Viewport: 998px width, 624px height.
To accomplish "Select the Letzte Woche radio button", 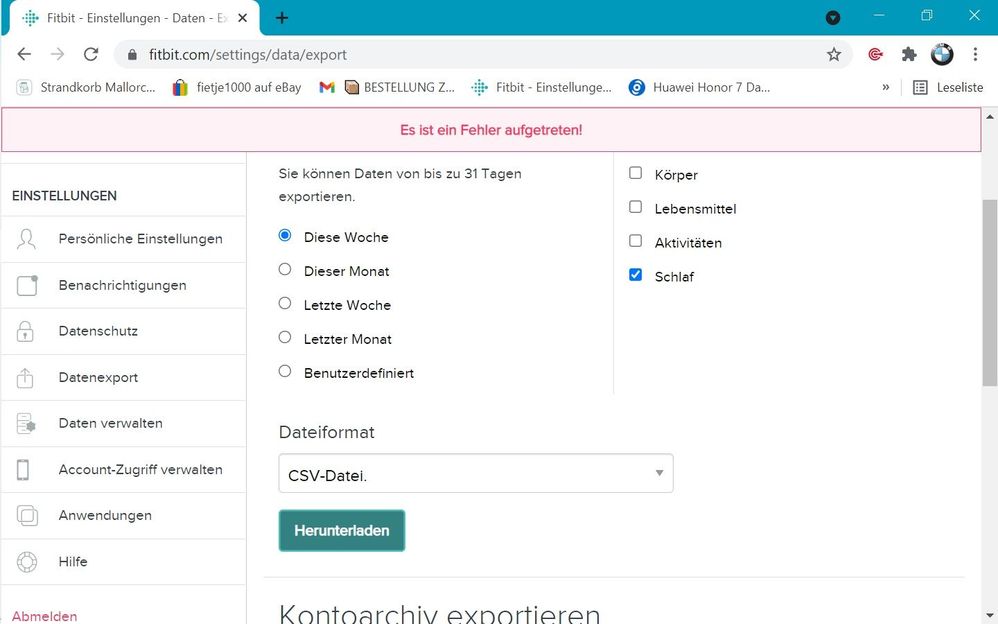I will point(285,303).
